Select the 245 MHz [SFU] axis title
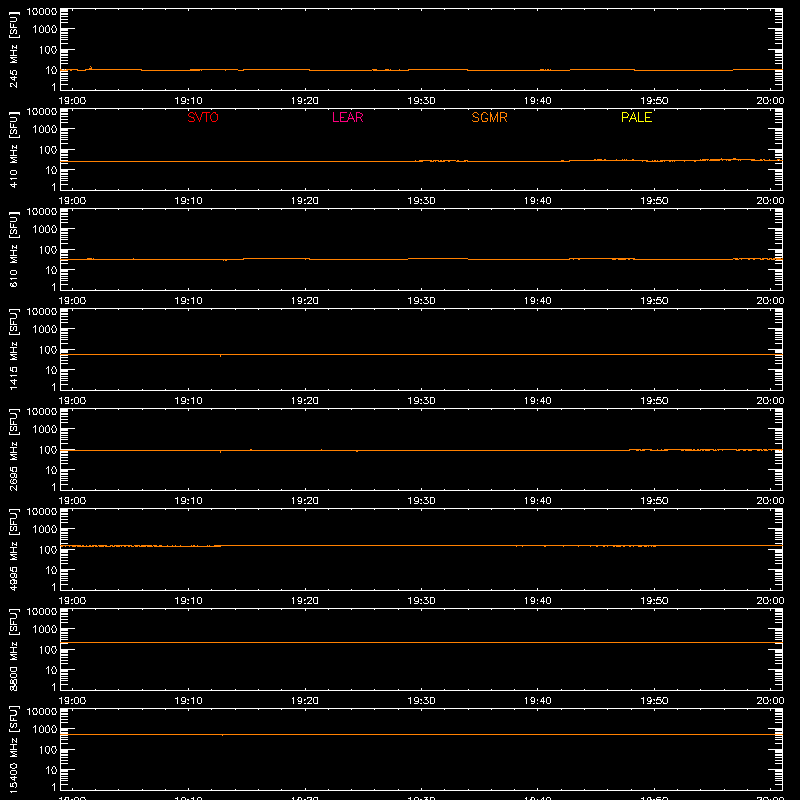The width and height of the screenshot is (800, 800). [x=13, y=49]
